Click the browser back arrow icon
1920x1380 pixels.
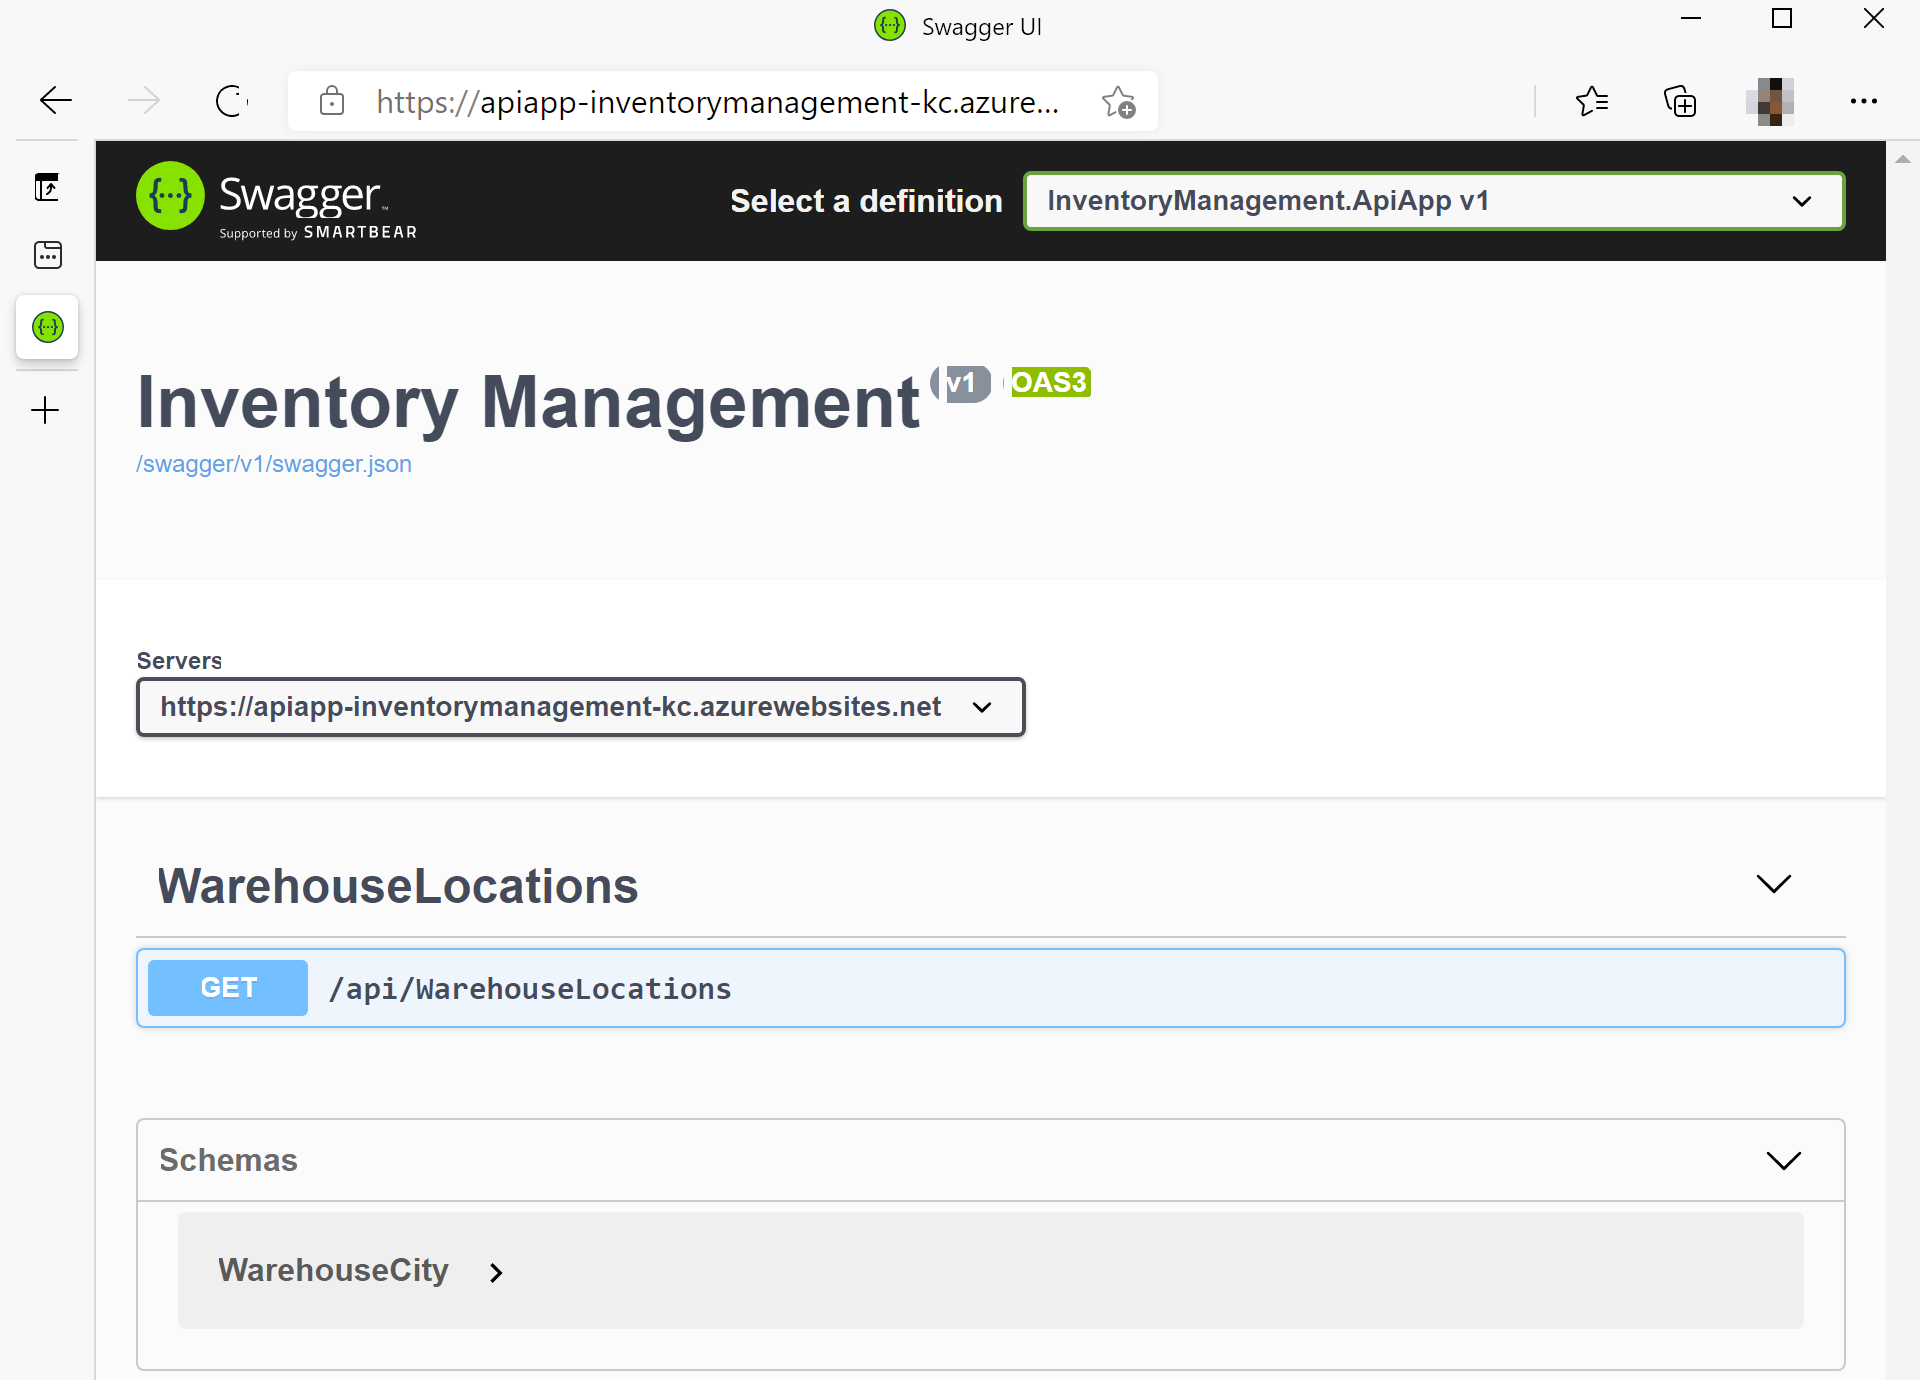click(x=55, y=100)
